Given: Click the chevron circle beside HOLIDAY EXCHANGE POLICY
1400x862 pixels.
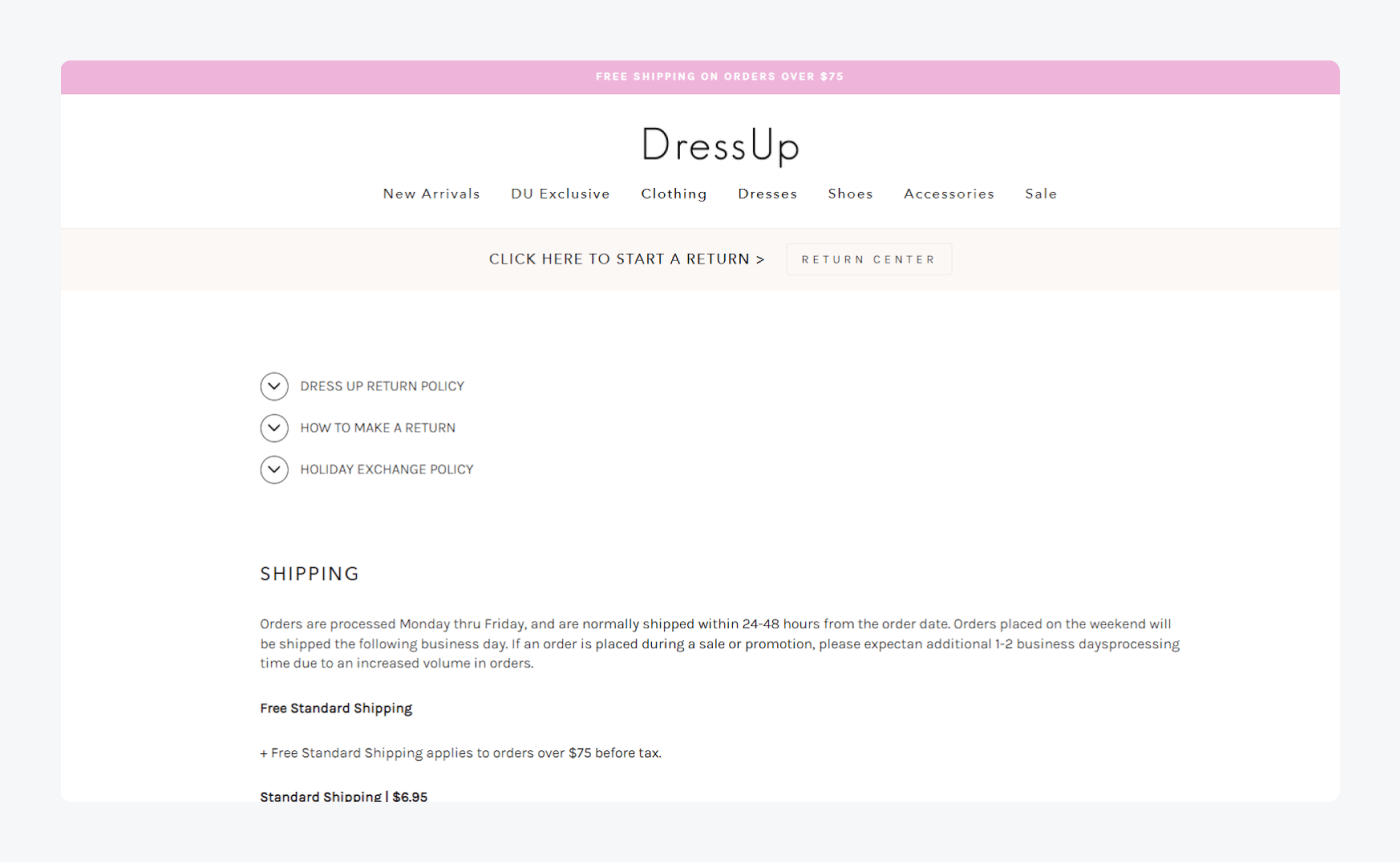Looking at the screenshot, I should click(274, 469).
